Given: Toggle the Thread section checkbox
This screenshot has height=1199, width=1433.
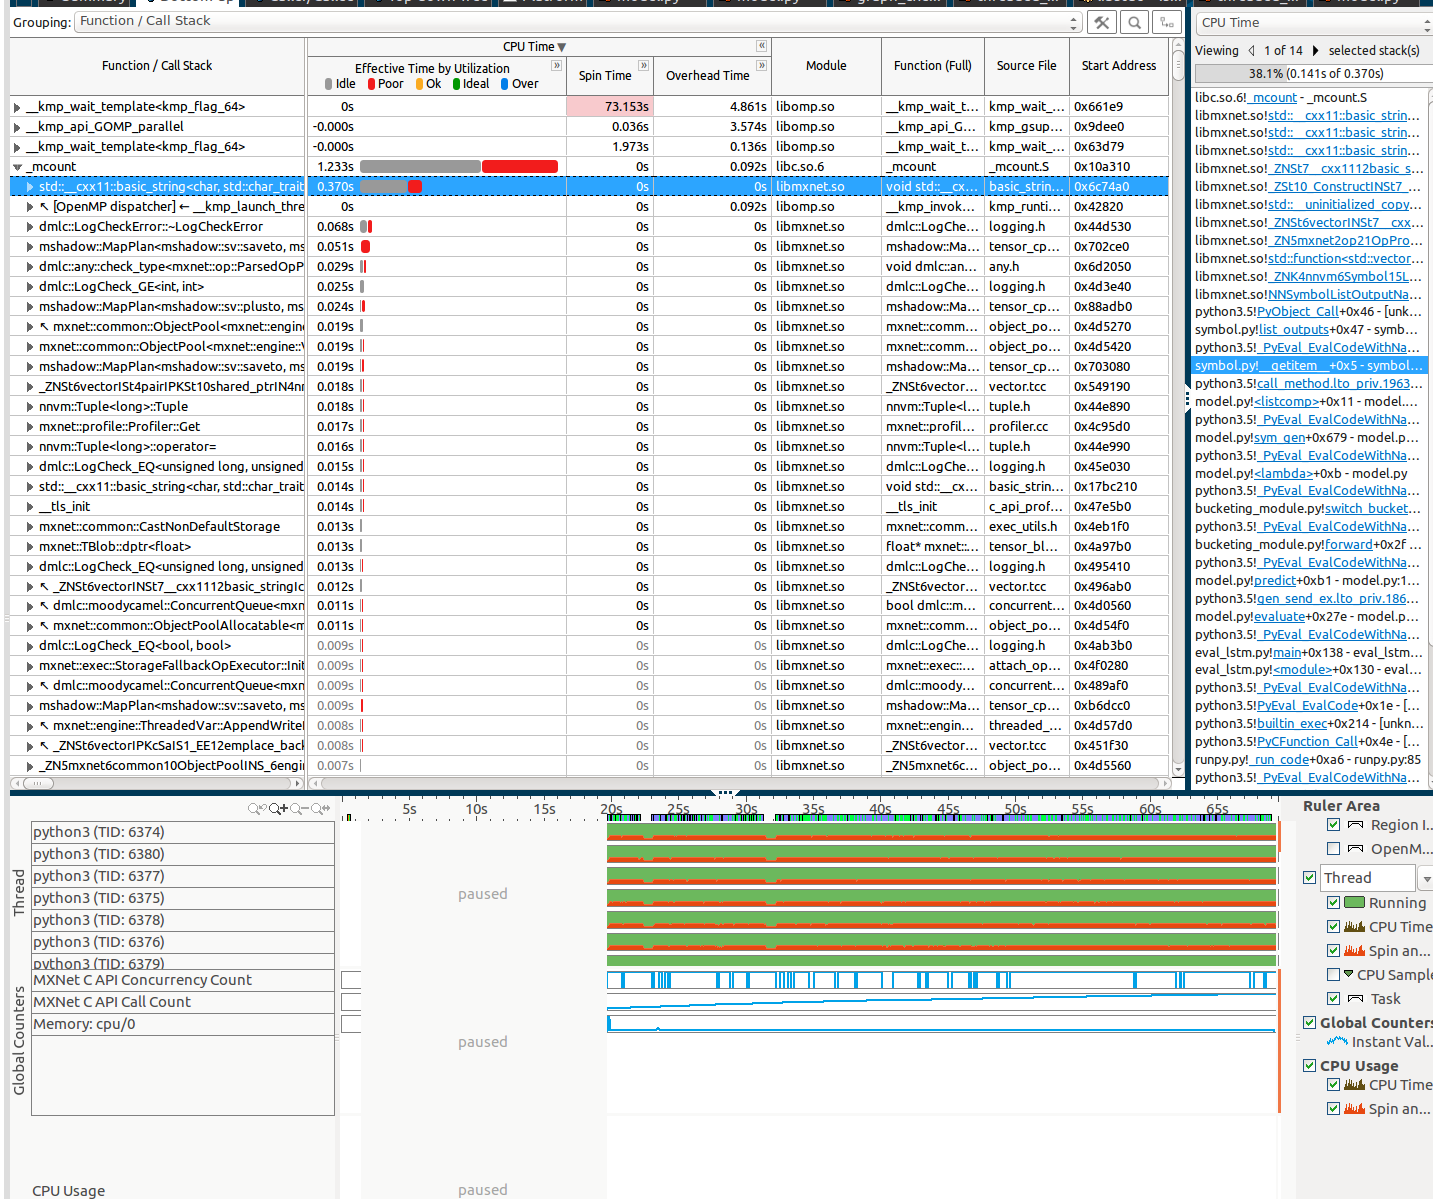Looking at the screenshot, I should tap(1310, 878).
